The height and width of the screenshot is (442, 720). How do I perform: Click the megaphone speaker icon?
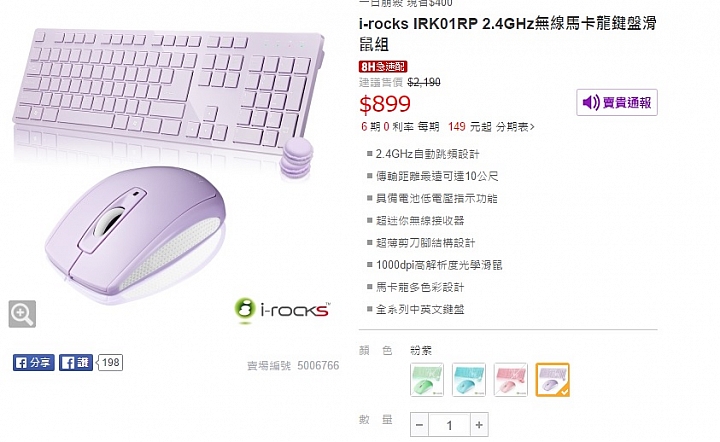point(591,102)
